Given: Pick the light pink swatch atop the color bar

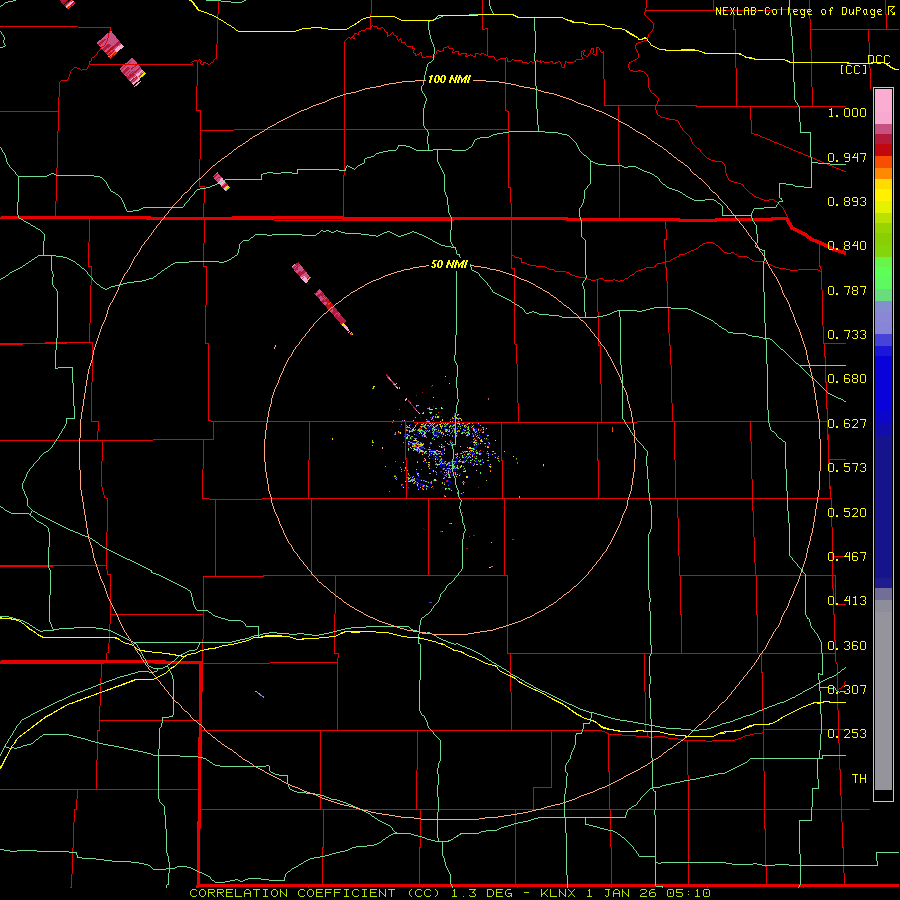Looking at the screenshot, I should pos(883,107).
